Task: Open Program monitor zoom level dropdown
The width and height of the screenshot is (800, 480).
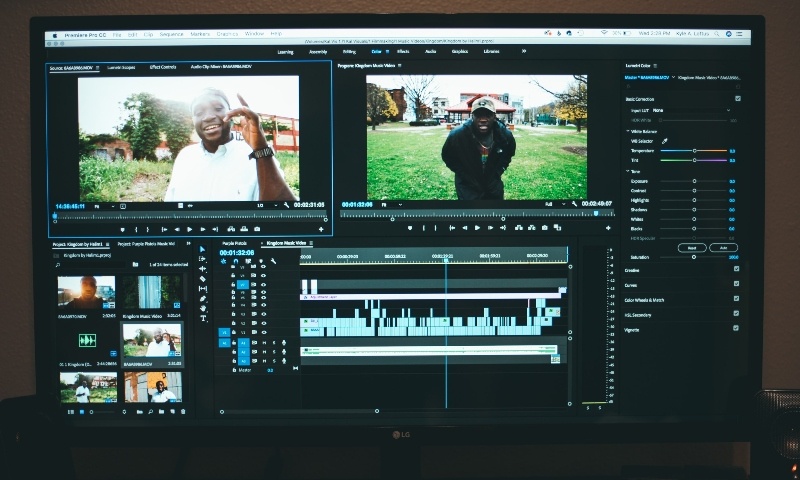Action: pos(392,205)
